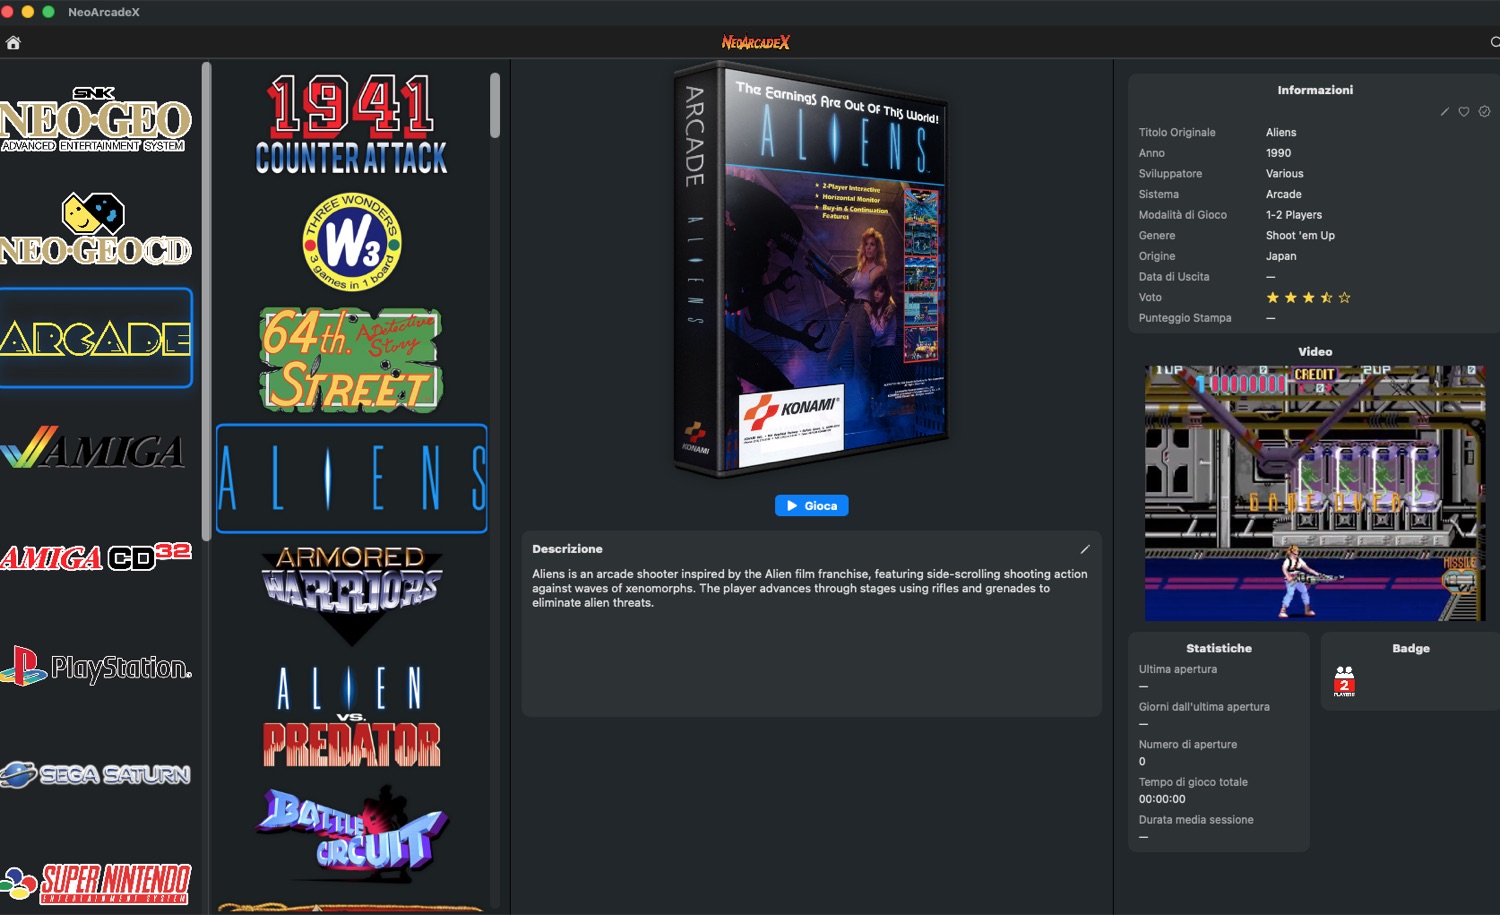Screen dimensions: 1500x915
Task: Click the 'Durata media sessione' label
Action: point(1196,820)
